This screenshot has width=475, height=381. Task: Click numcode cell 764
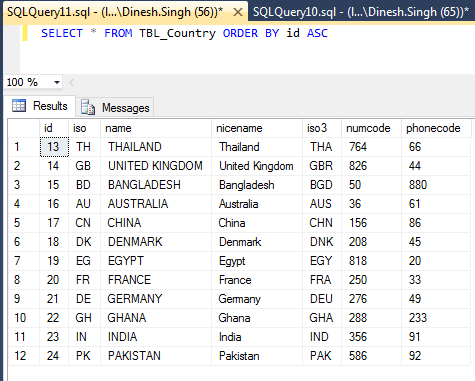(x=372, y=147)
